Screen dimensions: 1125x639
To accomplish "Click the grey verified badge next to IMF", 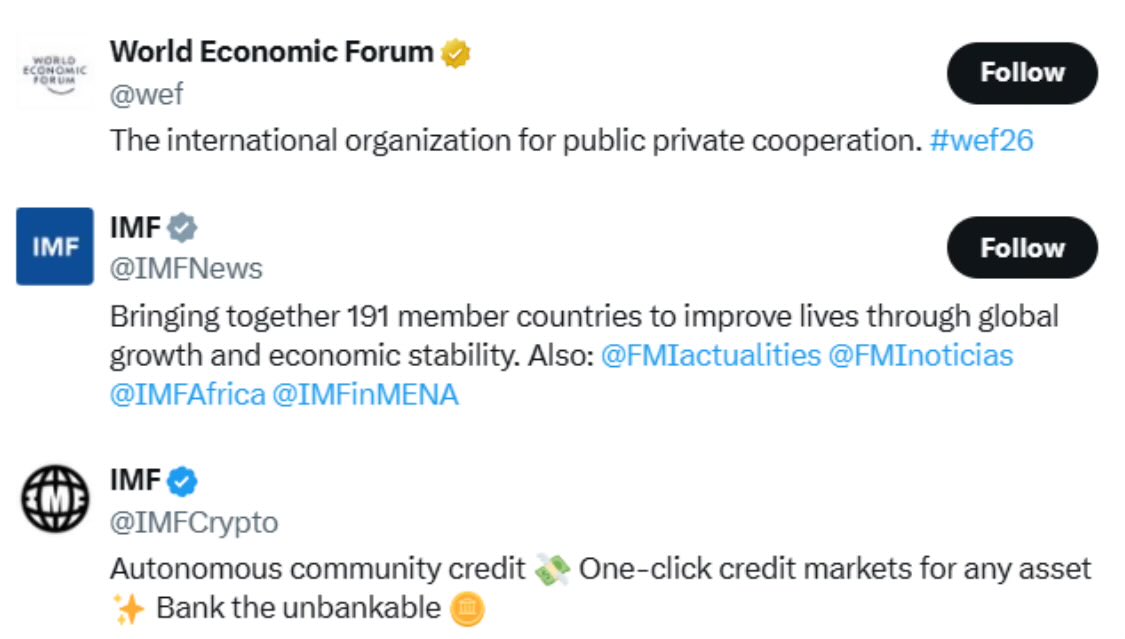I will click(182, 228).
